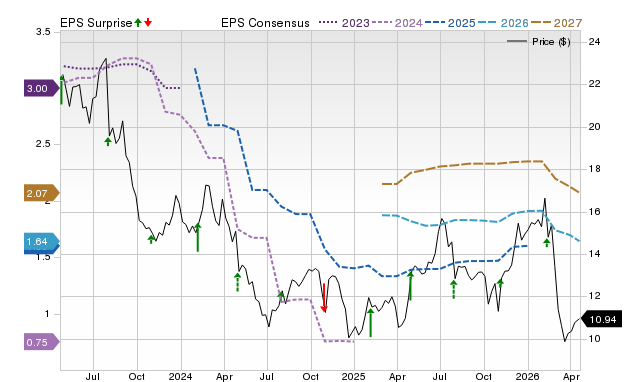Click the lavender 0.75 value tag
Screen dimensions: 640x382
pos(41,342)
